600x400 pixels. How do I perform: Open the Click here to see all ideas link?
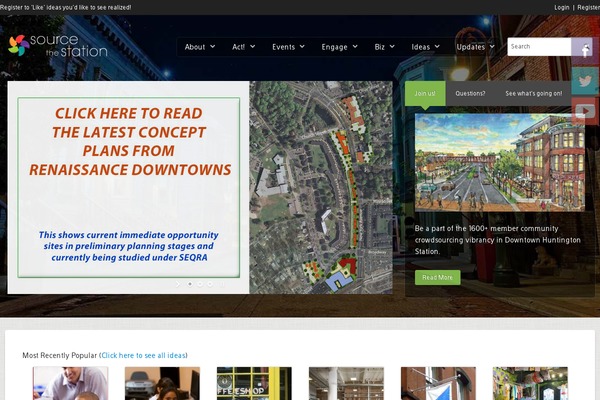click(x=143, y=355)
